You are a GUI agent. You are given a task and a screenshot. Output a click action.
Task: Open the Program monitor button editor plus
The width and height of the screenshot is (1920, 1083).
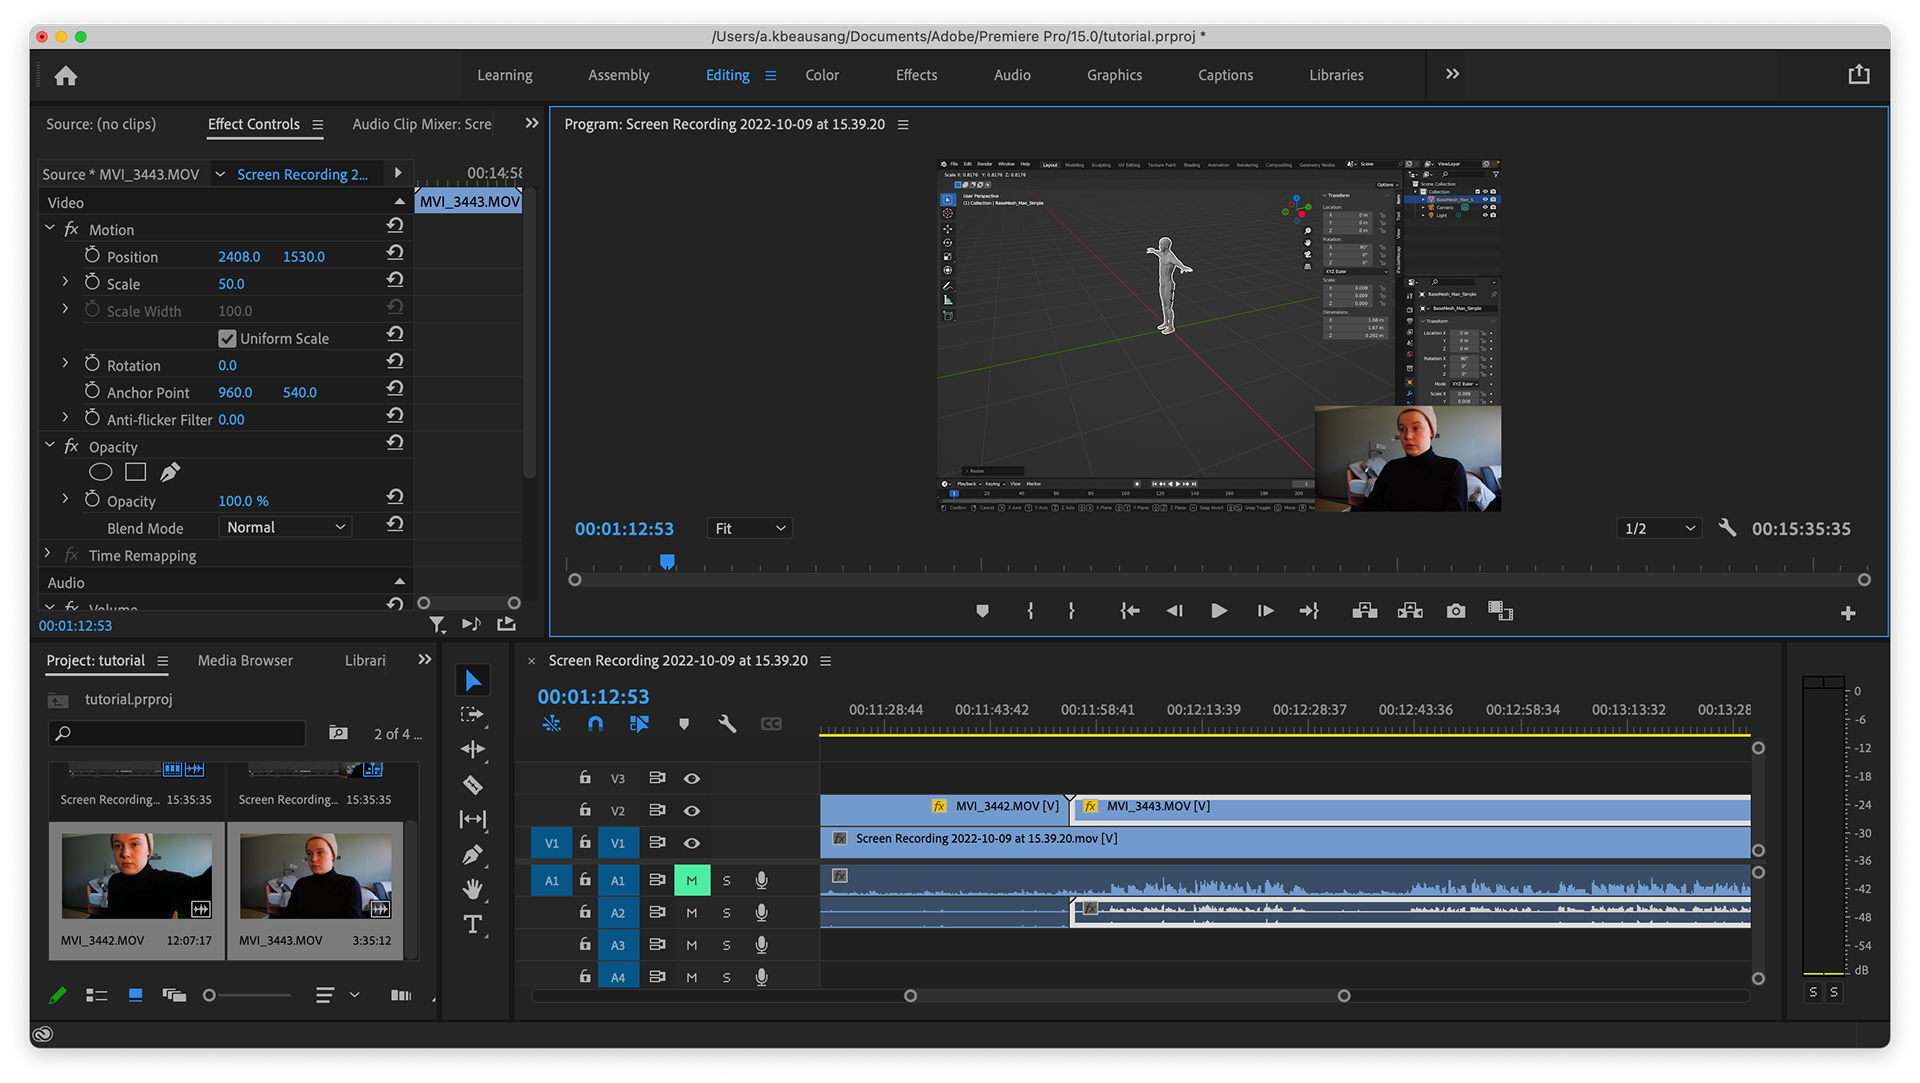pos(1848,613)
